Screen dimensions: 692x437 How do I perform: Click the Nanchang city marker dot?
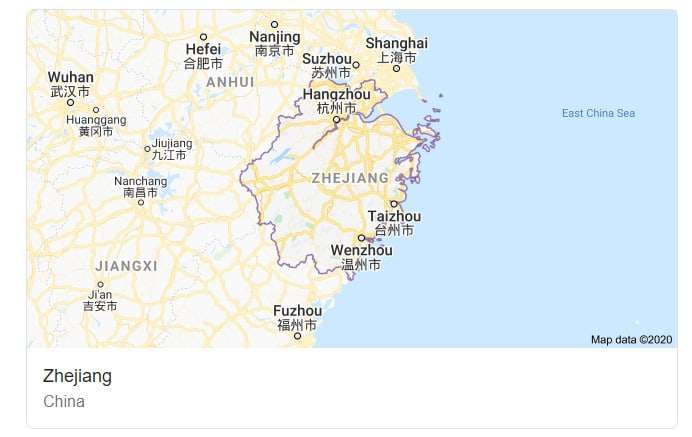click(x=141, y=203)
